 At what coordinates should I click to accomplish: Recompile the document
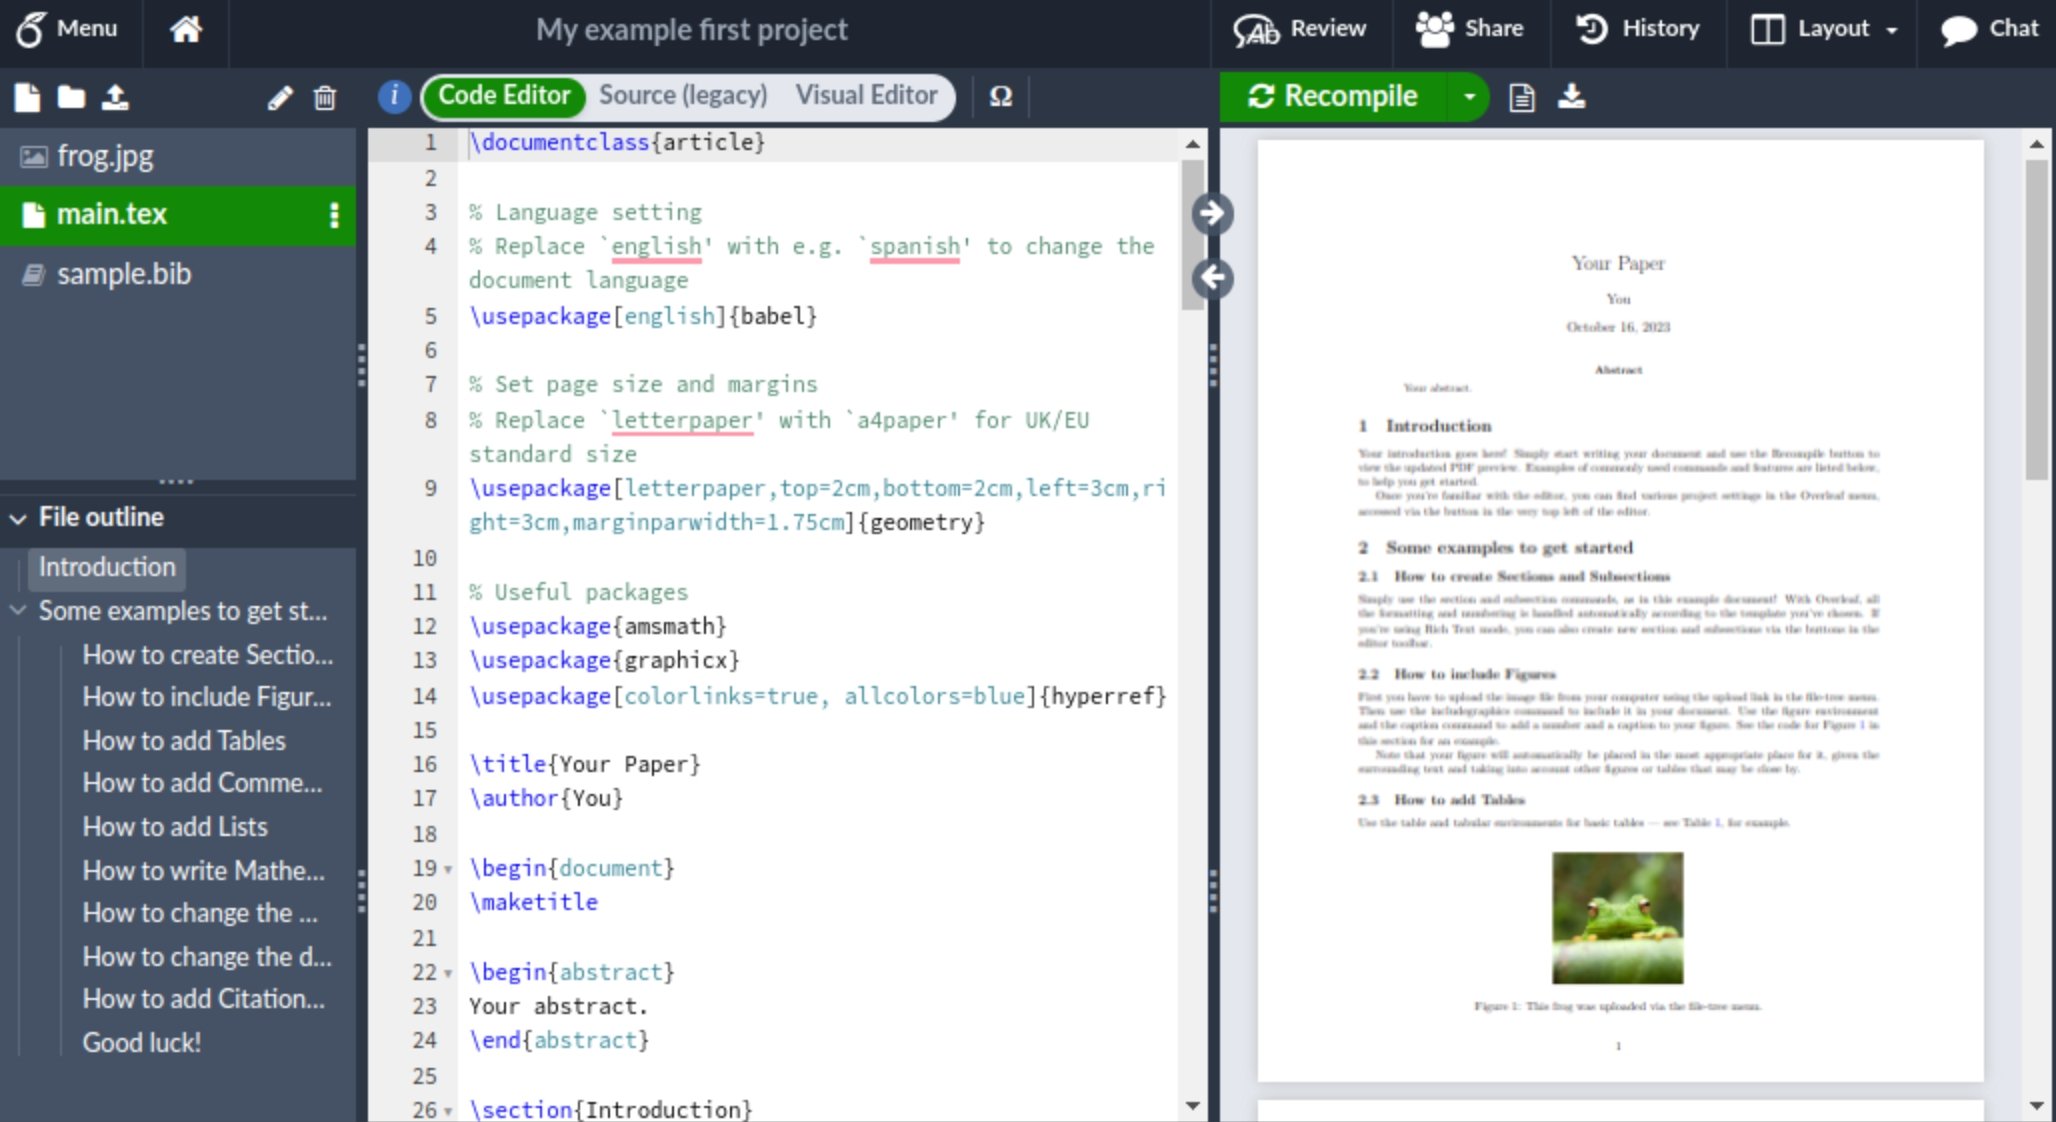coord(1333,97)
